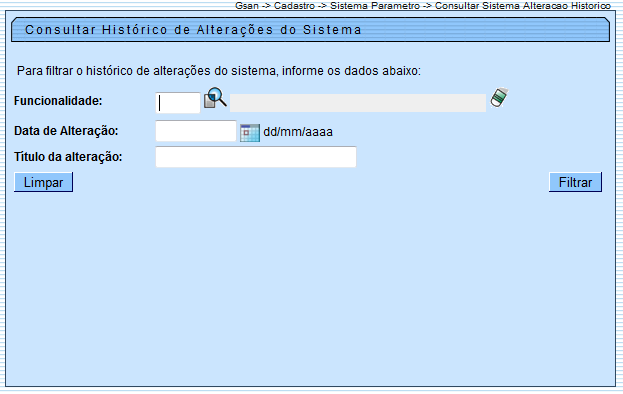623x394 pixels.
Task: Click the breadcrumb path Gsan -> Cadastro text
Action: click(x=275, y=6)
